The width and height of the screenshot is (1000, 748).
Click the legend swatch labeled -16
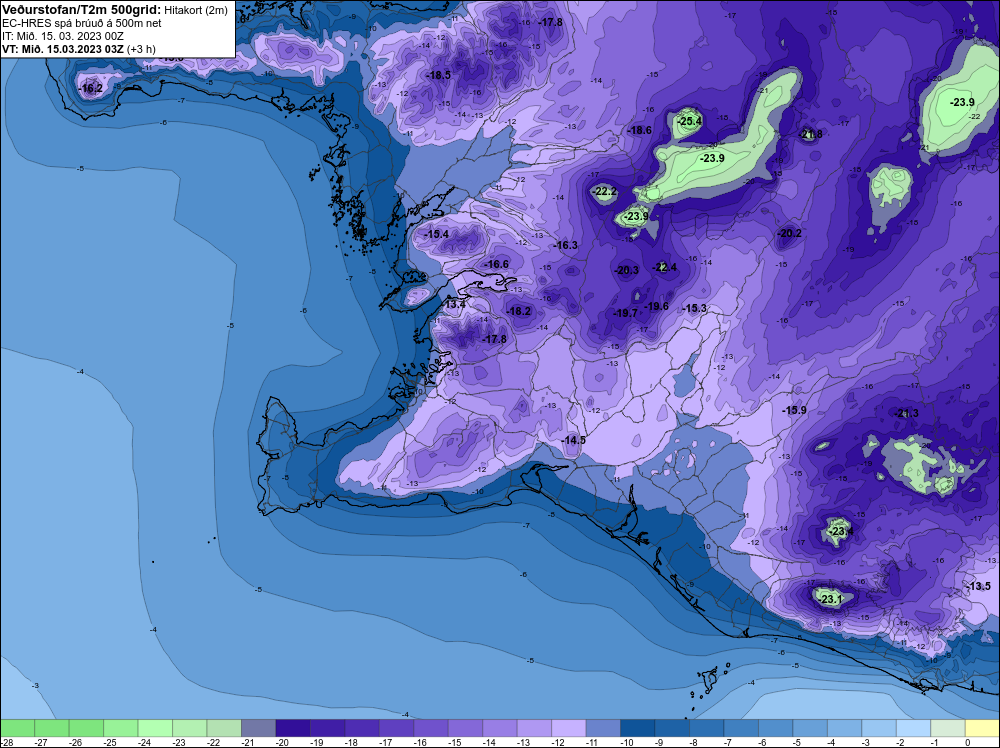pos(430,728)
